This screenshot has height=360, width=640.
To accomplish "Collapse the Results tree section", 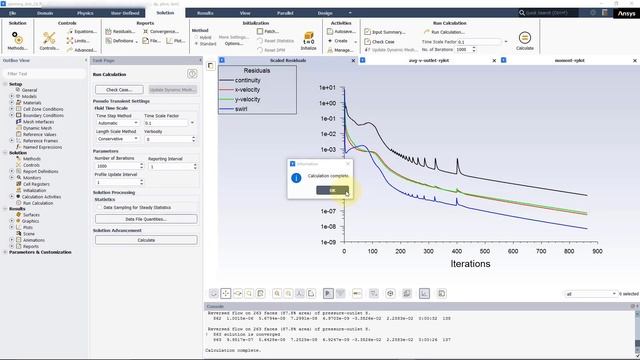I will (5, 209).
